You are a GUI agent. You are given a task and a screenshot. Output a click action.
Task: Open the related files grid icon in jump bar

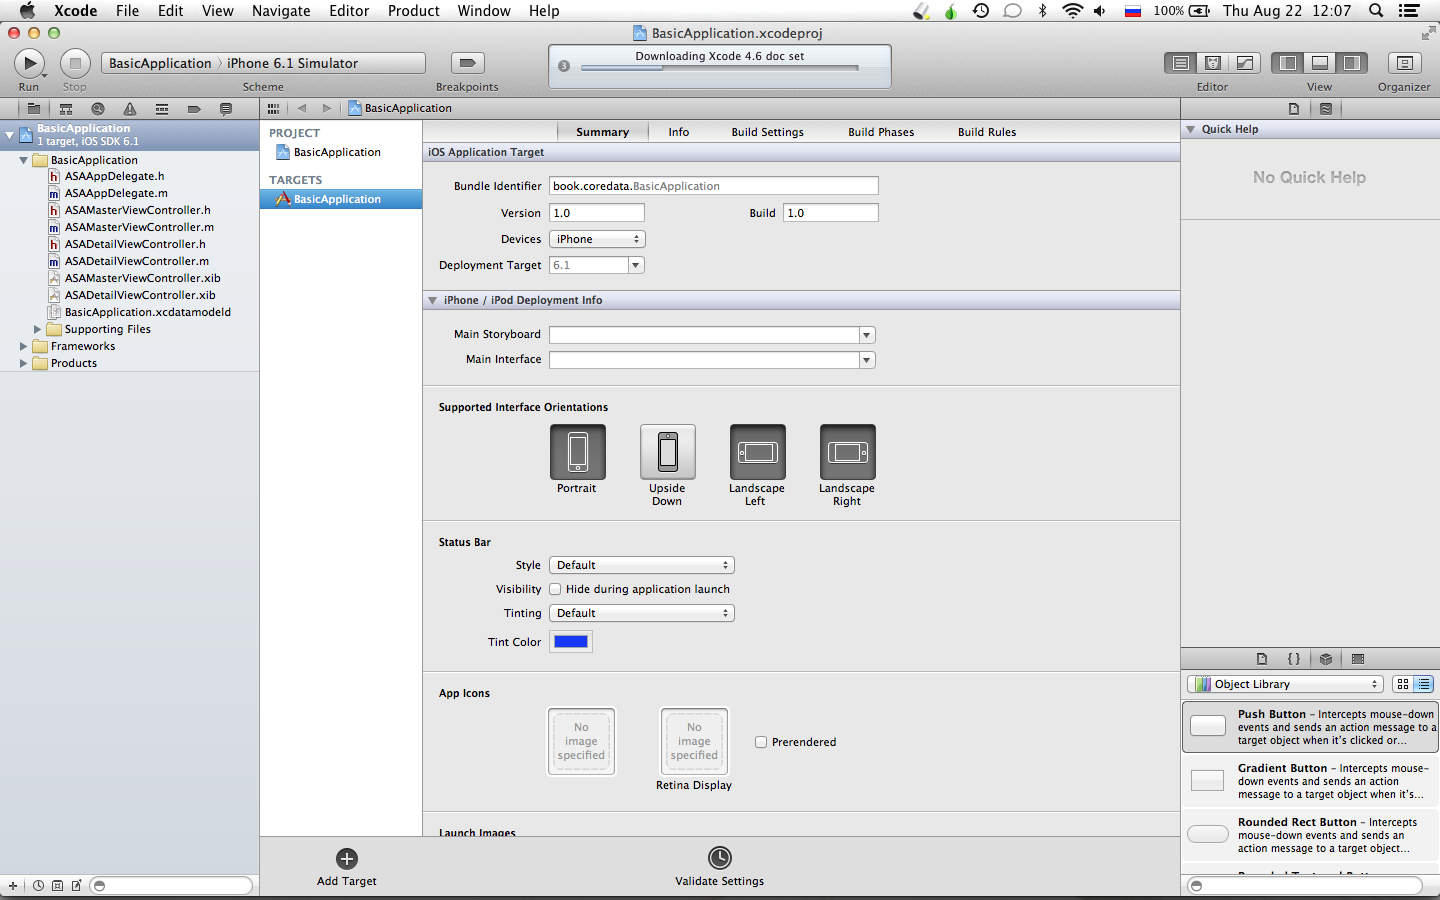(273, 108)
